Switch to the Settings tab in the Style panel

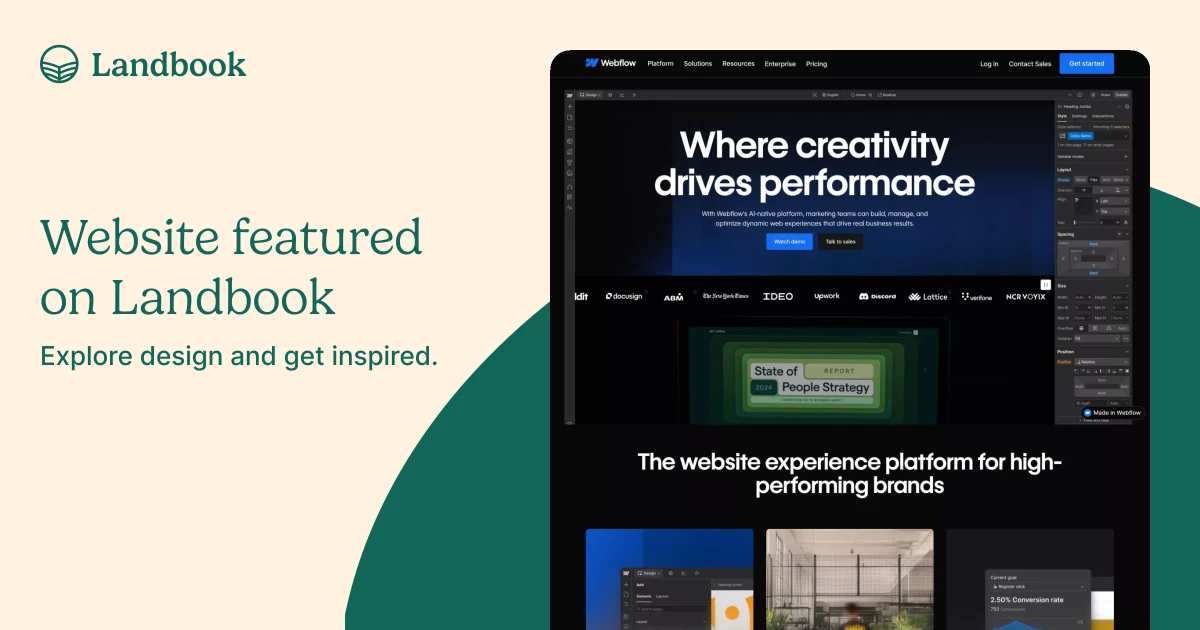(x=1079, y=116)
